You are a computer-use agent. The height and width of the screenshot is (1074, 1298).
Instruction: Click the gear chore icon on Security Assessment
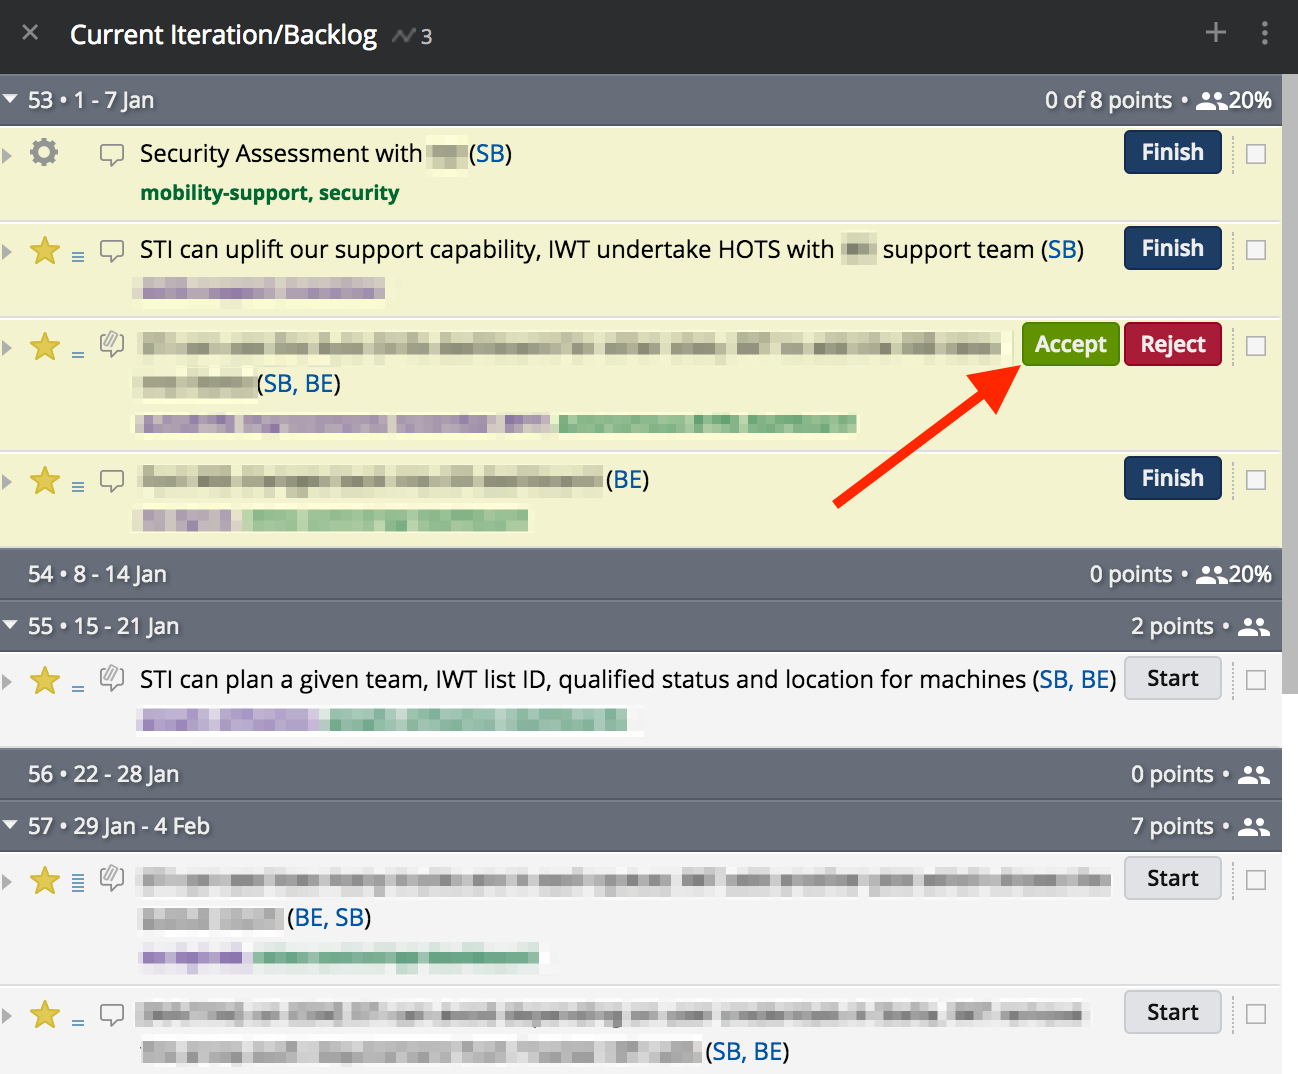pos(44,153)
